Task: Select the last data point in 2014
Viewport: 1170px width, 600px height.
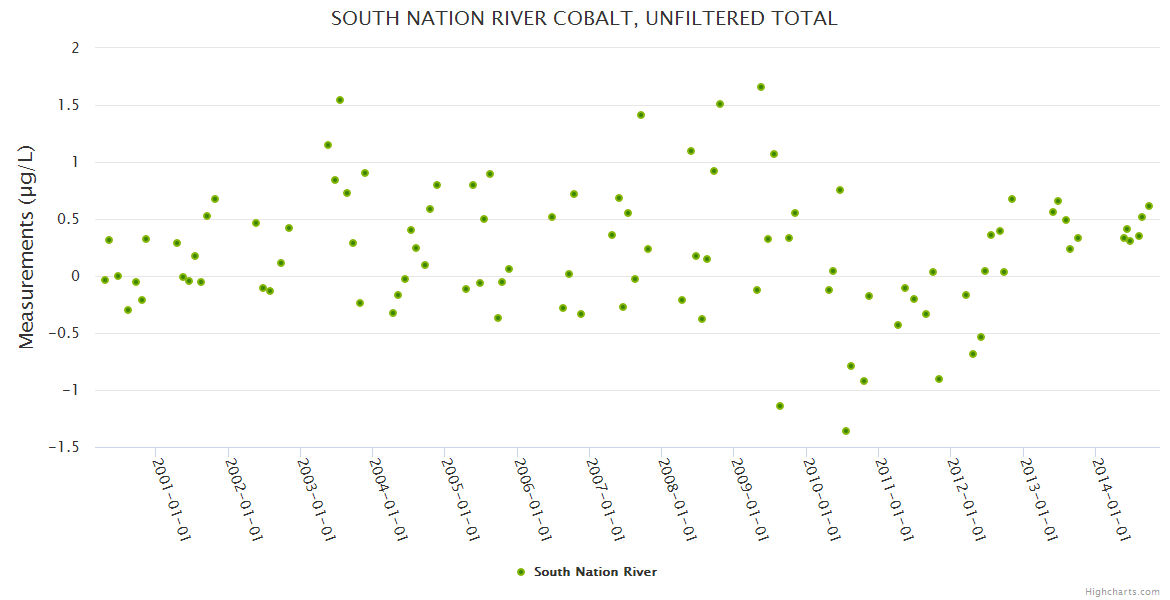Action: coord(1149,206)
